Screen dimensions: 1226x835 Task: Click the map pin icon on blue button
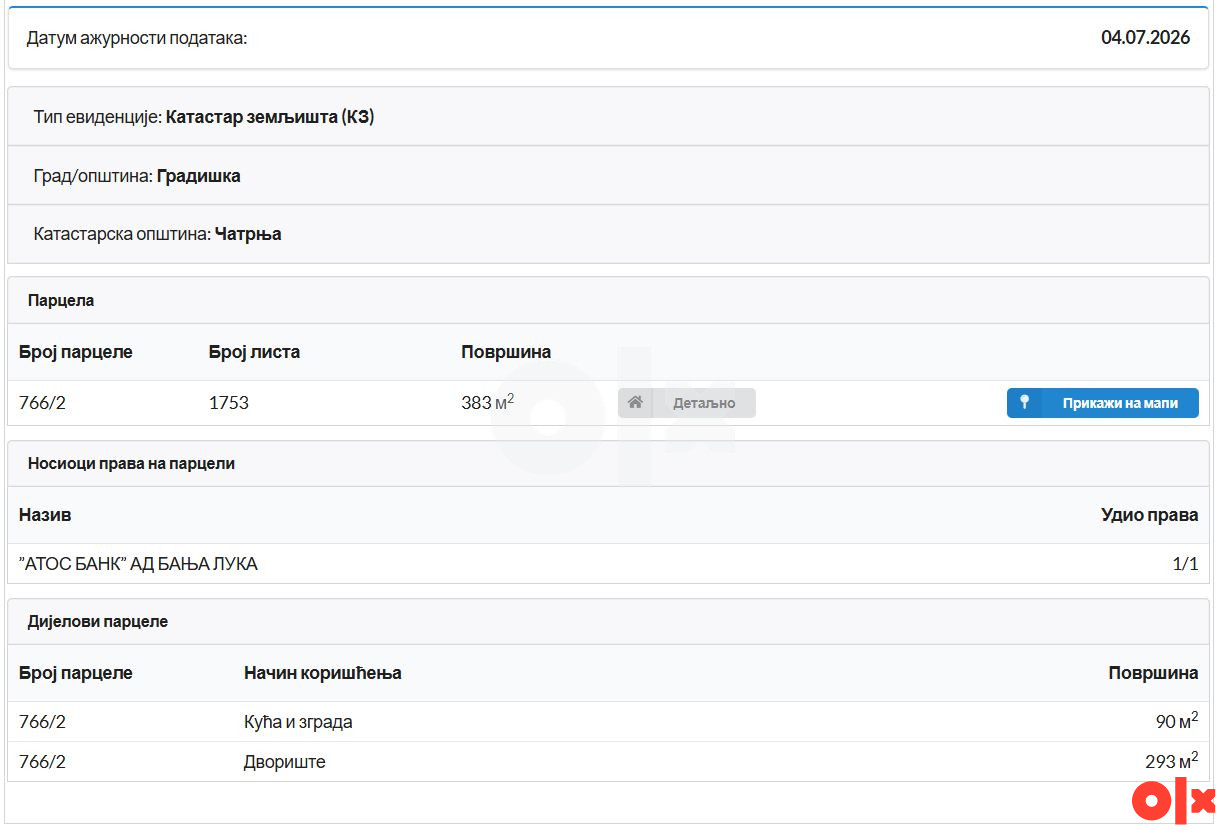pyautogui.click(x=1024, y=403)
